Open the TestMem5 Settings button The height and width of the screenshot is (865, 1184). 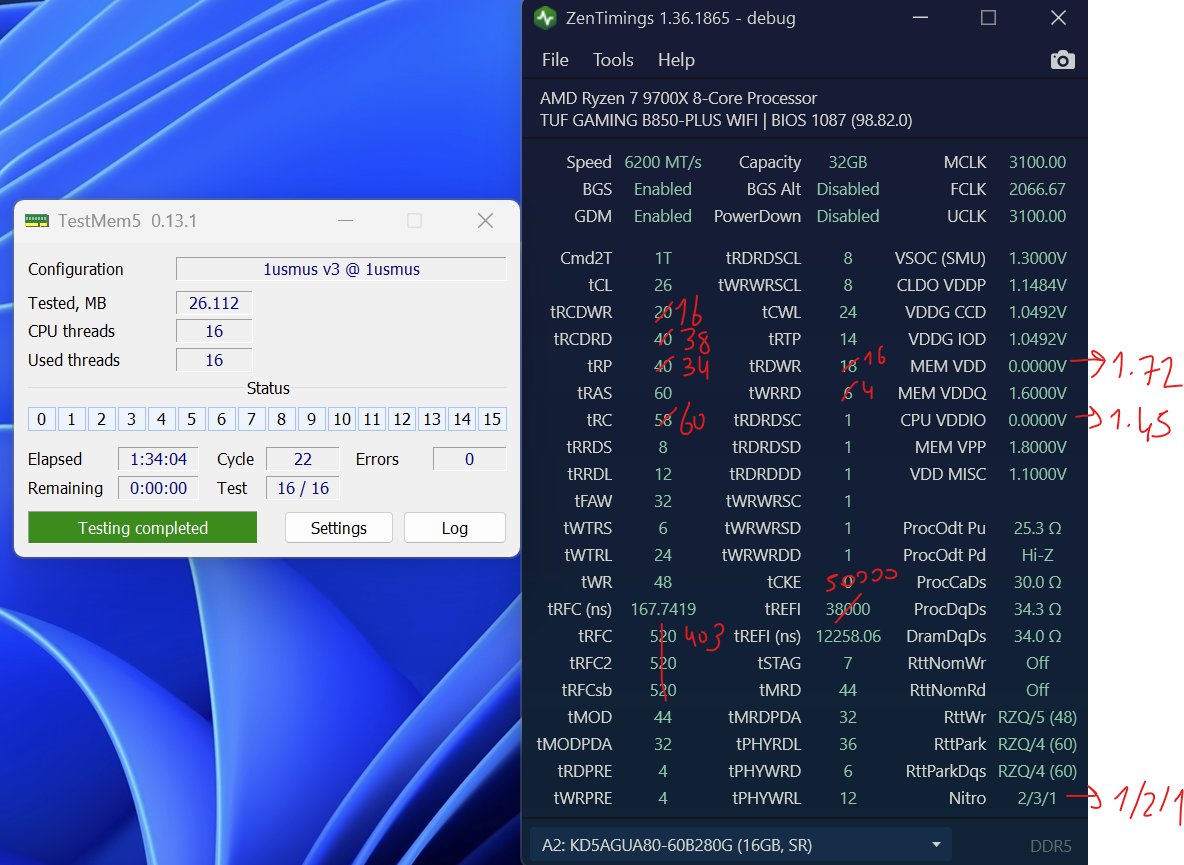[338, 528]
